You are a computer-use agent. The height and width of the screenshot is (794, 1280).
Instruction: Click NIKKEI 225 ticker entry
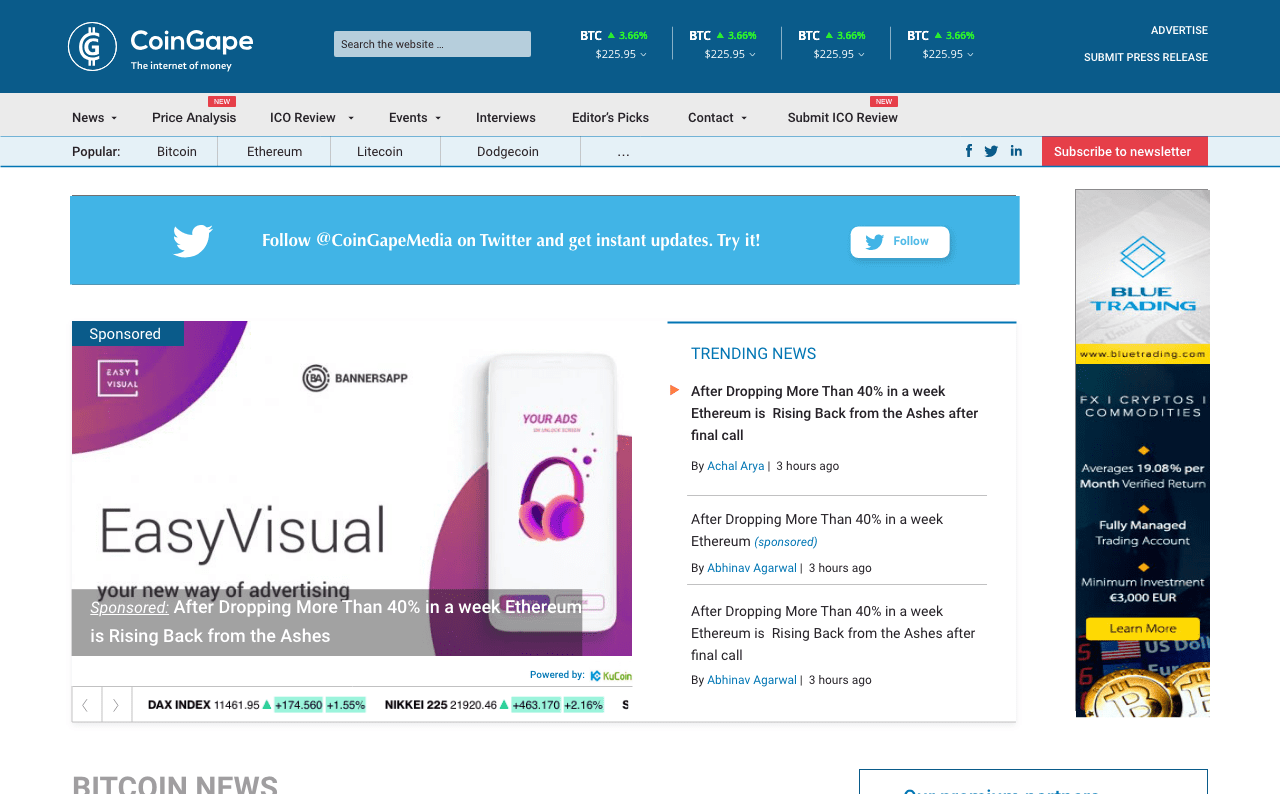coord(494,705)
